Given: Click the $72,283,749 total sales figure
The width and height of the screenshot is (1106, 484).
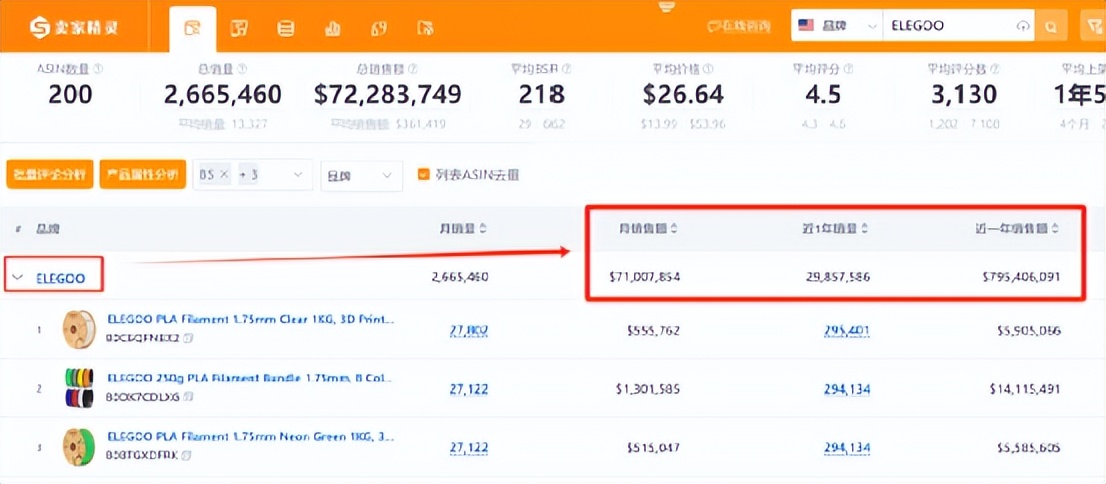Looking at the screenshot, I should point(388,95).
